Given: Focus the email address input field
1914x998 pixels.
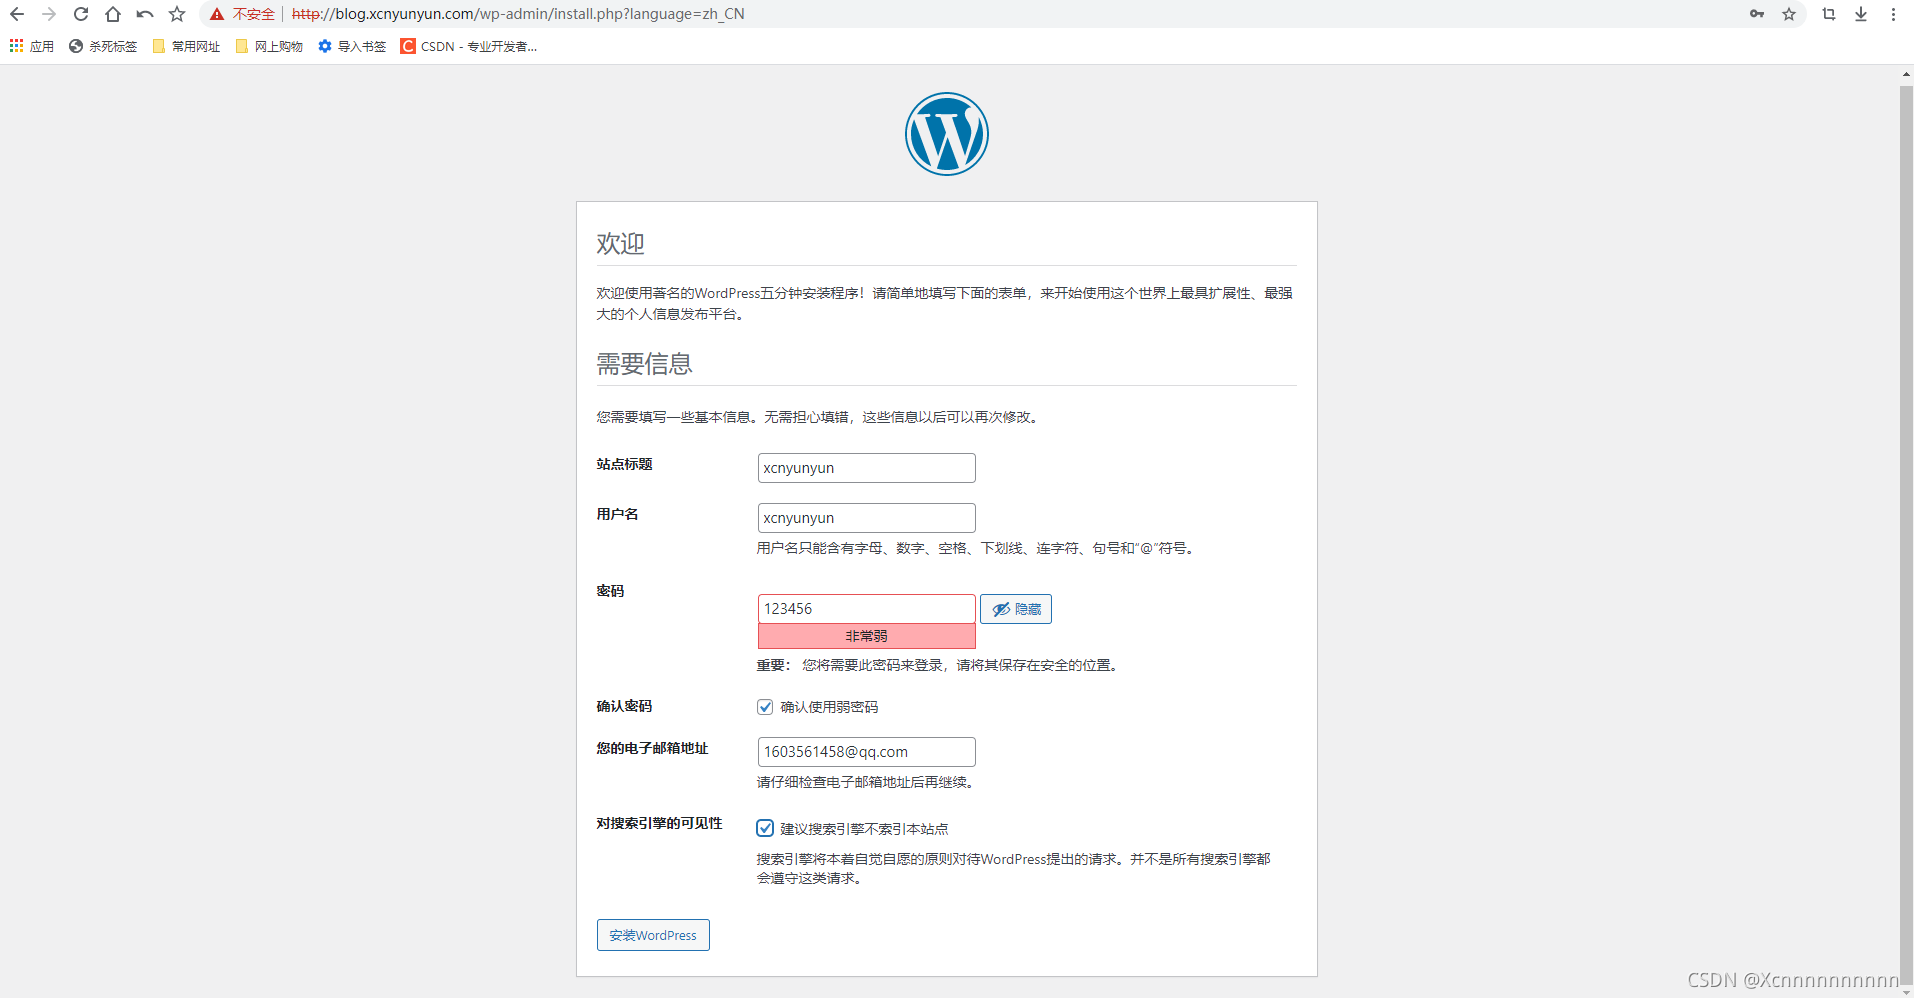Looking at the screenshot, I should pos(866,752).
